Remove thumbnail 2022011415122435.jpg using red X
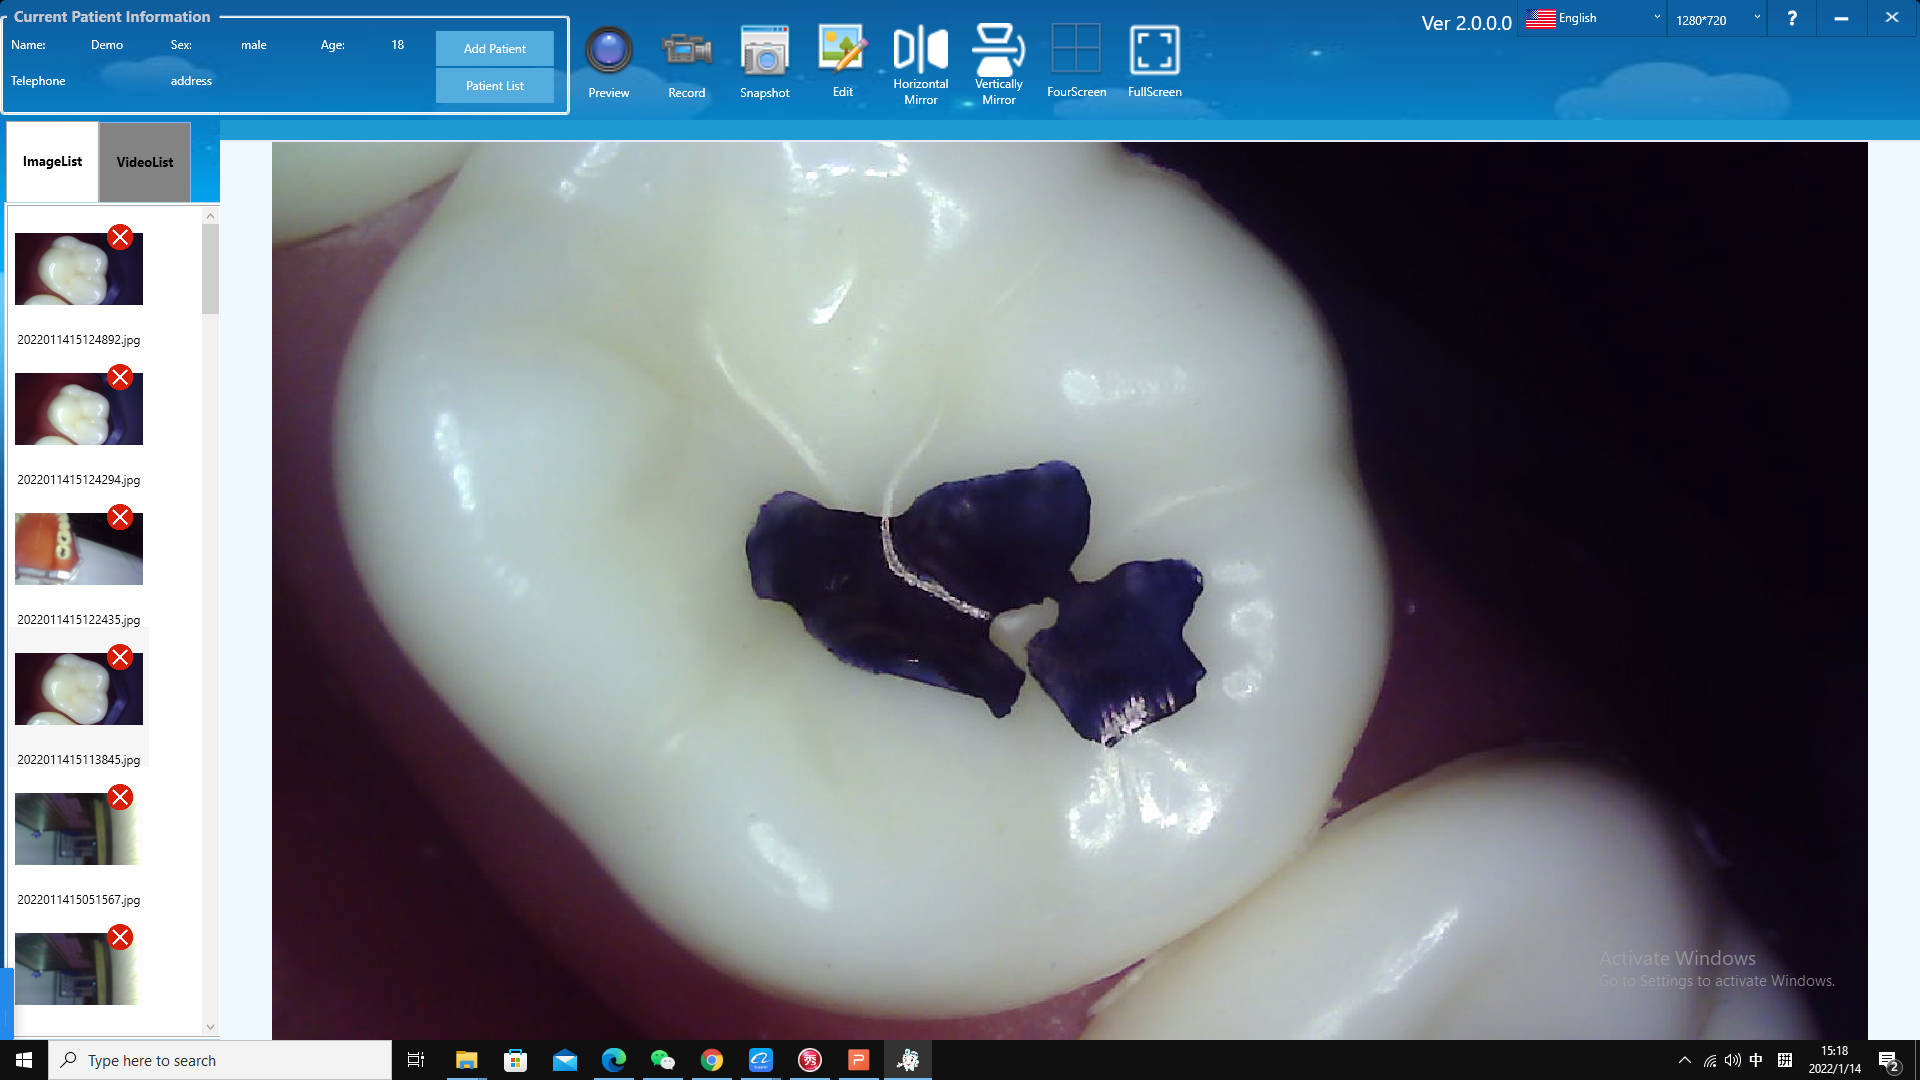 (x=120, y=517)
